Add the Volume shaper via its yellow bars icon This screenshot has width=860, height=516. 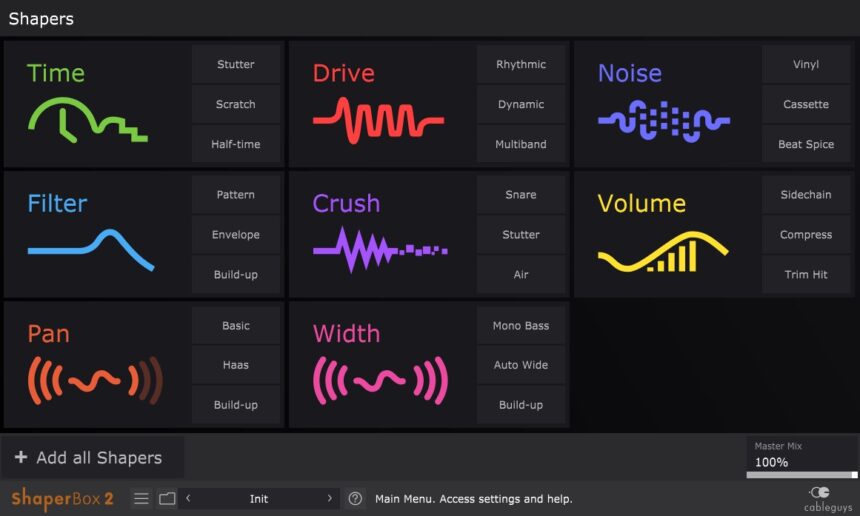pos(663,251)
